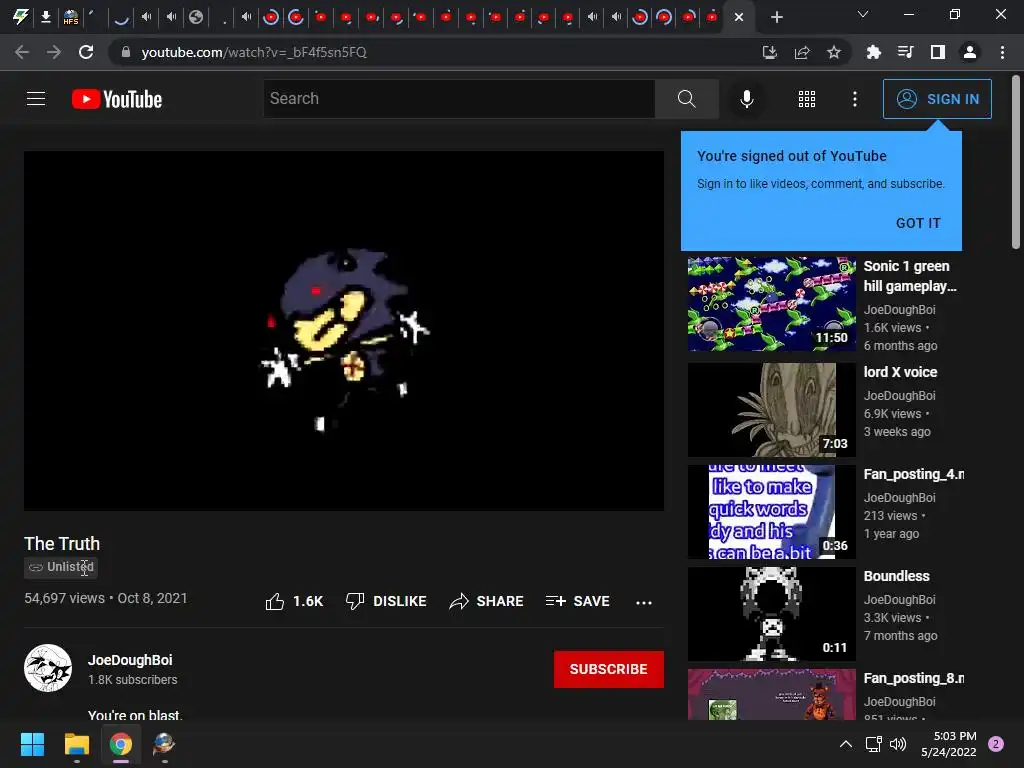Go to YouTube home via logo

[117, 99]
